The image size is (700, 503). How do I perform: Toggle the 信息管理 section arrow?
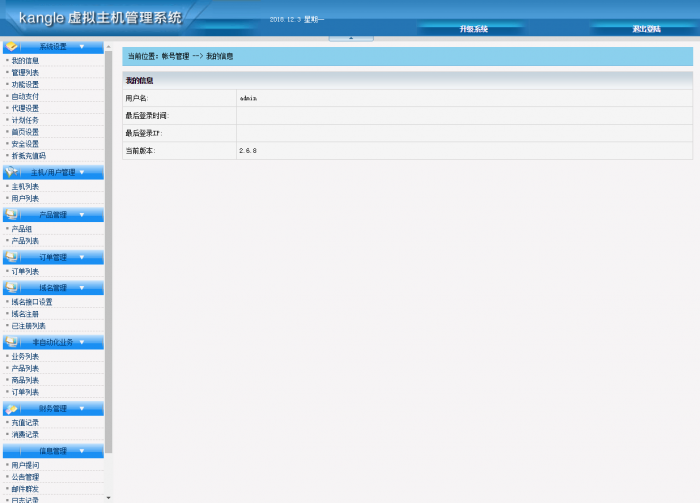click(x=81, y=451)
